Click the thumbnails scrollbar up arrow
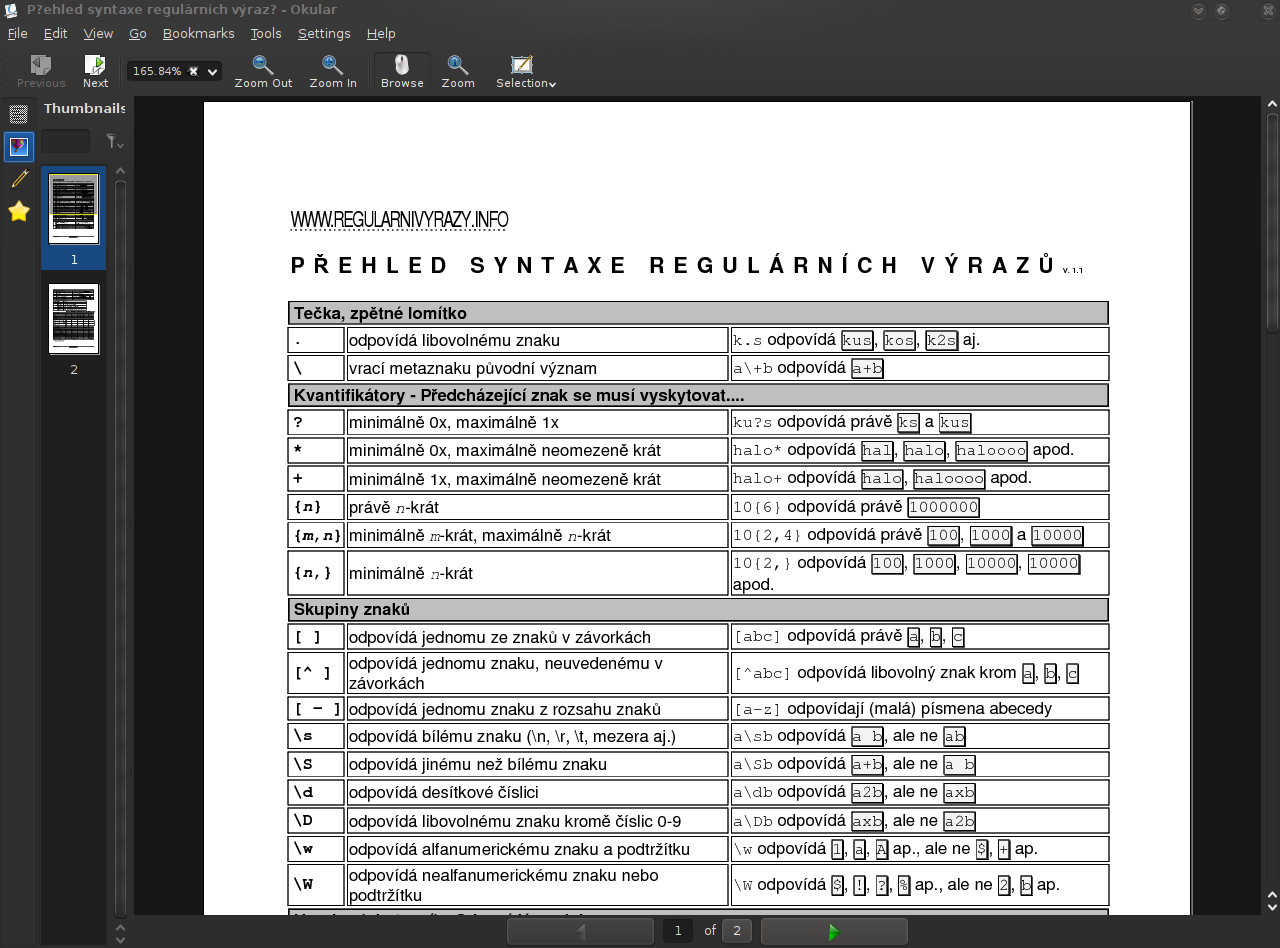Screen dimensions: 1280x948 [x=120, y=172]
